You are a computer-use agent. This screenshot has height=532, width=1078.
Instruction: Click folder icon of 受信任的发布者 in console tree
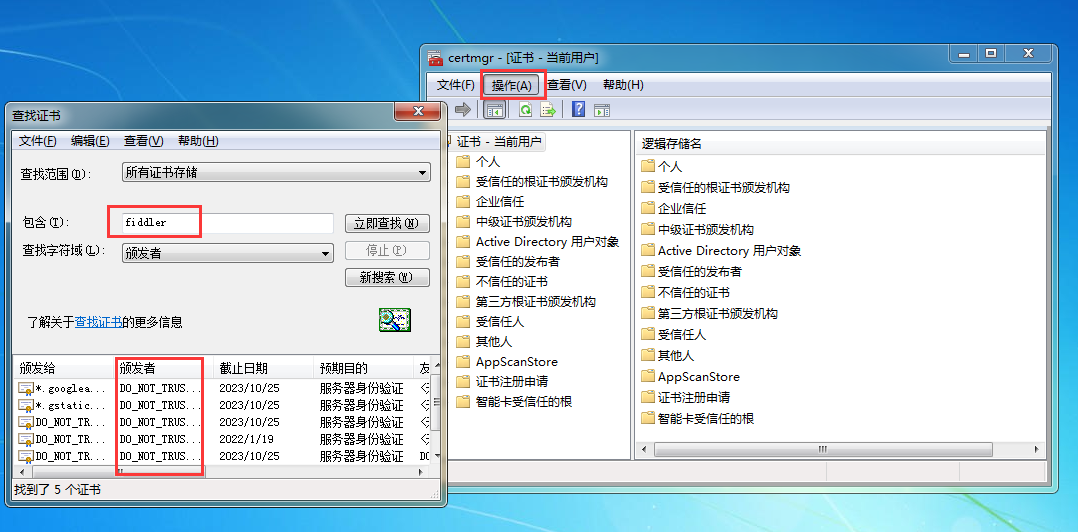[463, 262]
